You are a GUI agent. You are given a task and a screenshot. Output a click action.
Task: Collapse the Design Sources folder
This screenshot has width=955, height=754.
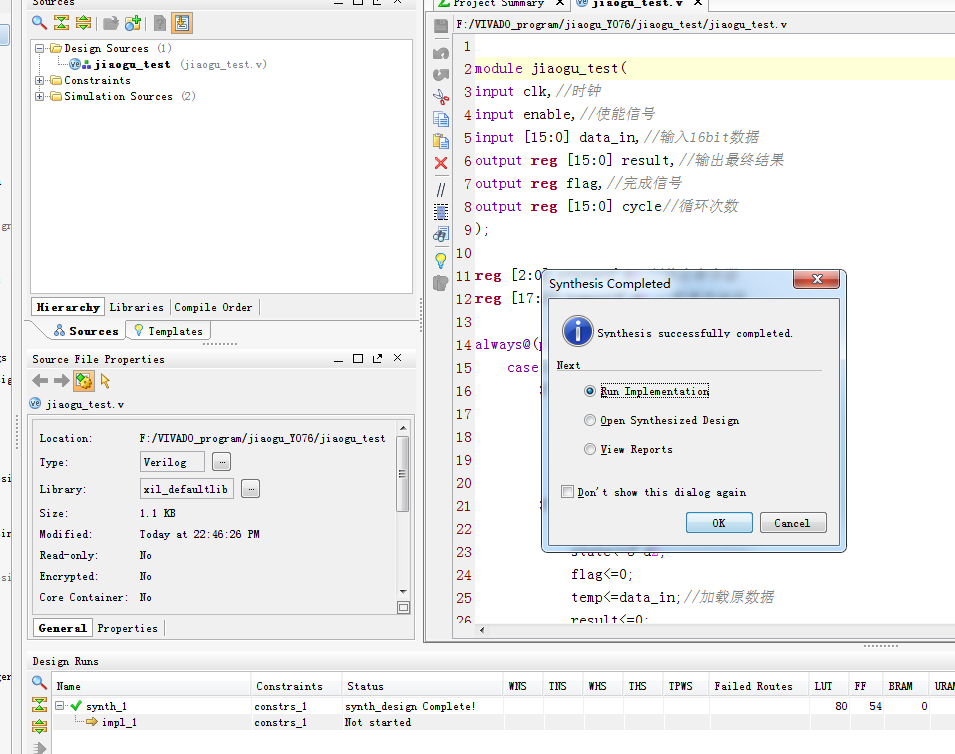pyautogui.click(x=40, y=49)
